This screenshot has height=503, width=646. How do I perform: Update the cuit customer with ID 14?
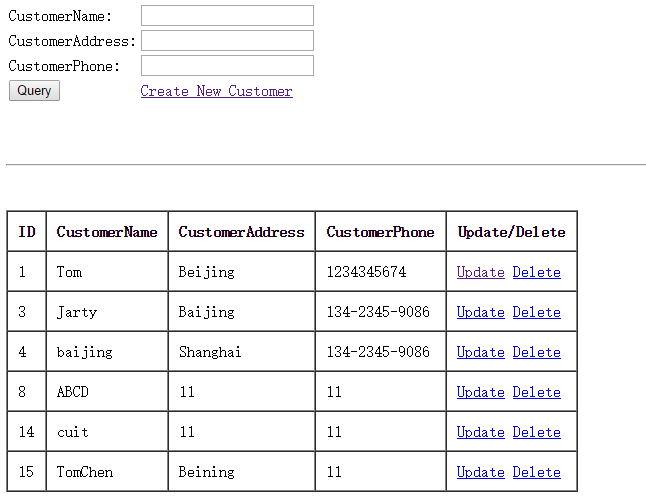(x=480, y=432)
